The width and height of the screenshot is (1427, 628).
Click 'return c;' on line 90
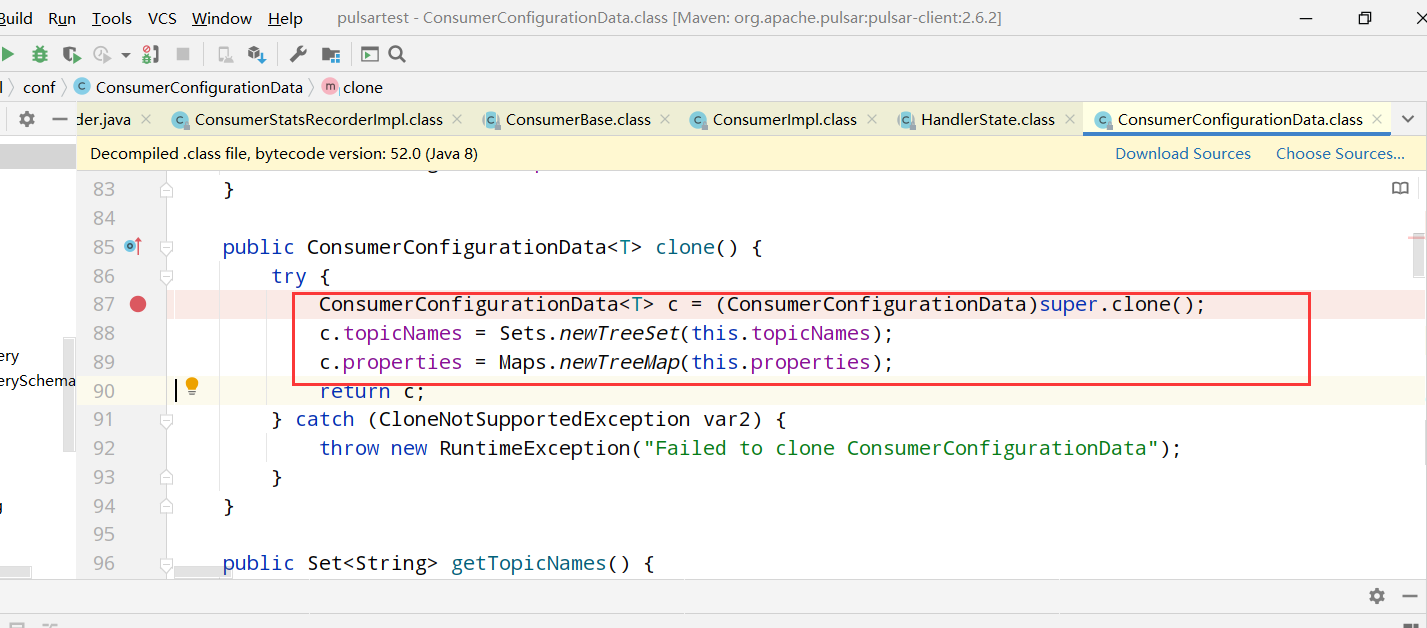point(372,391)
